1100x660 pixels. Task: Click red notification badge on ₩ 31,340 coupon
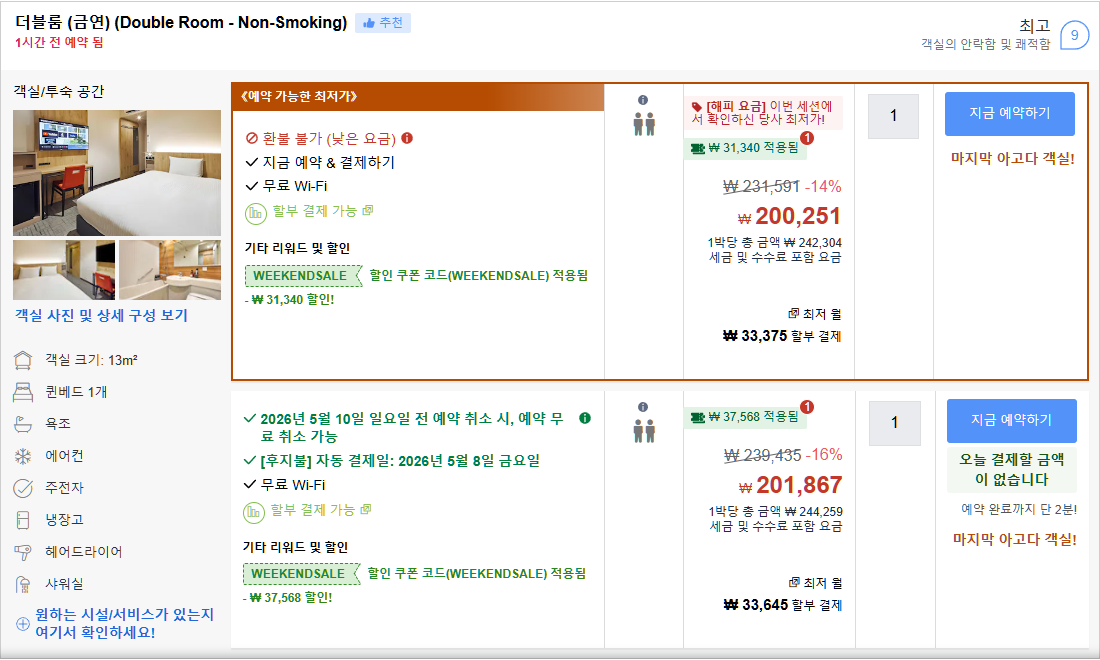pyautogui.click(x=807, y=138)
